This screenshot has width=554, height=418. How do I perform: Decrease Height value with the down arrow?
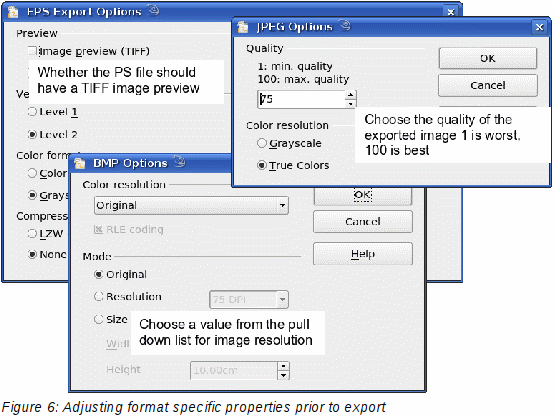coord(283,375)
